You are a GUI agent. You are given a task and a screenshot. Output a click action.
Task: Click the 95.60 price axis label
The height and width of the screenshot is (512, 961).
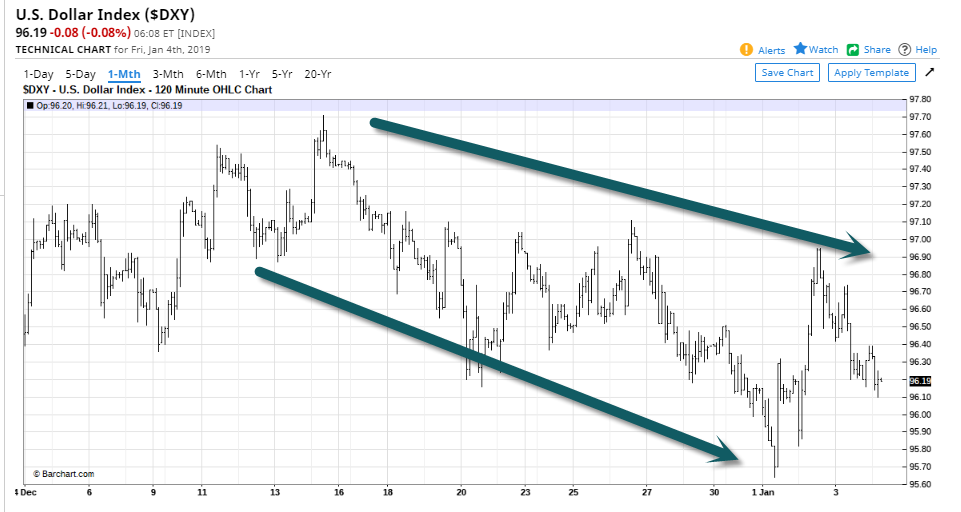point(919,484)
